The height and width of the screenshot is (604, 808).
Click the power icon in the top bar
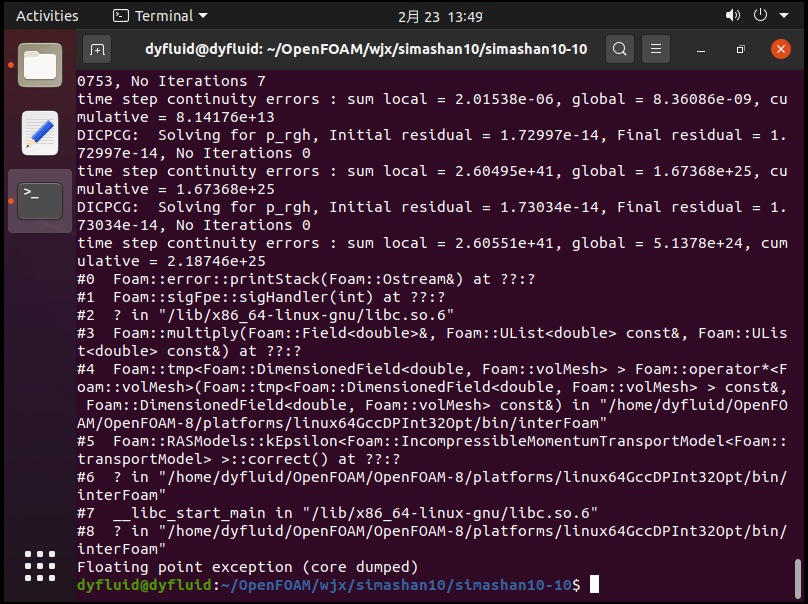click(x=761, y=15)
